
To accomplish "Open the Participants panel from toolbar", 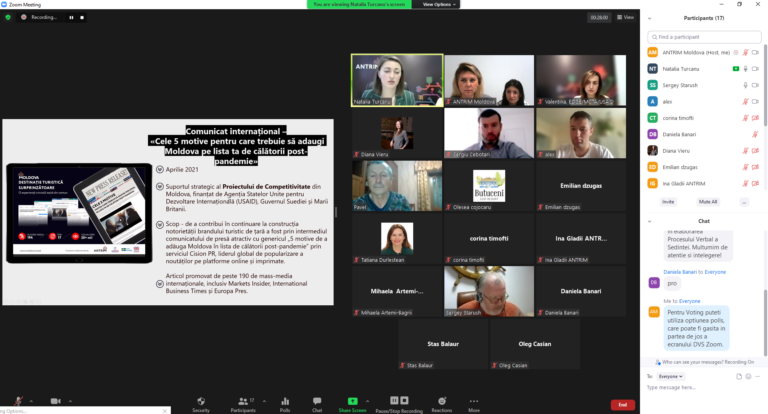I will click(242, 402).
